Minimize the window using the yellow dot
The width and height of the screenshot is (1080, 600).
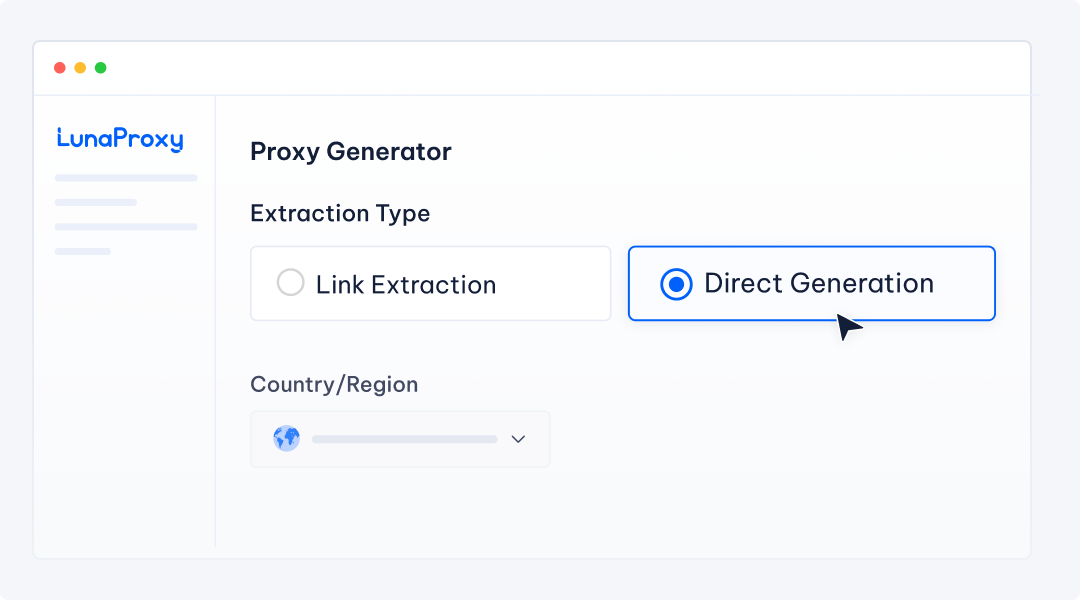(x=80, y=68)
